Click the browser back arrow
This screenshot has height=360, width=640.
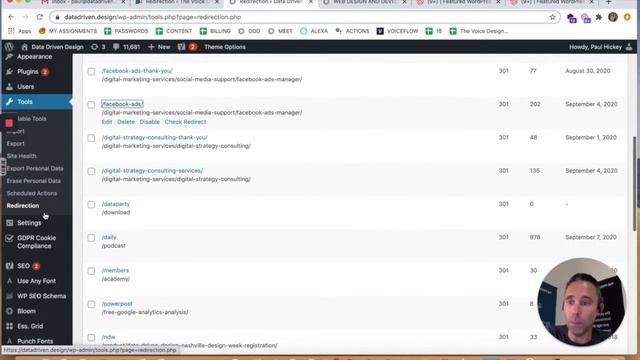coord(11,17)
